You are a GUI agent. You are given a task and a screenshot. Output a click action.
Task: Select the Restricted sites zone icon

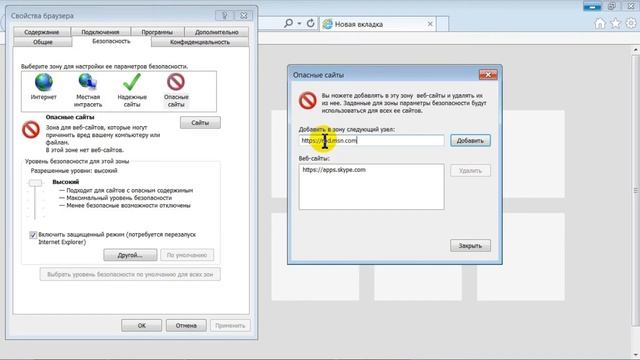click(176, 82)
